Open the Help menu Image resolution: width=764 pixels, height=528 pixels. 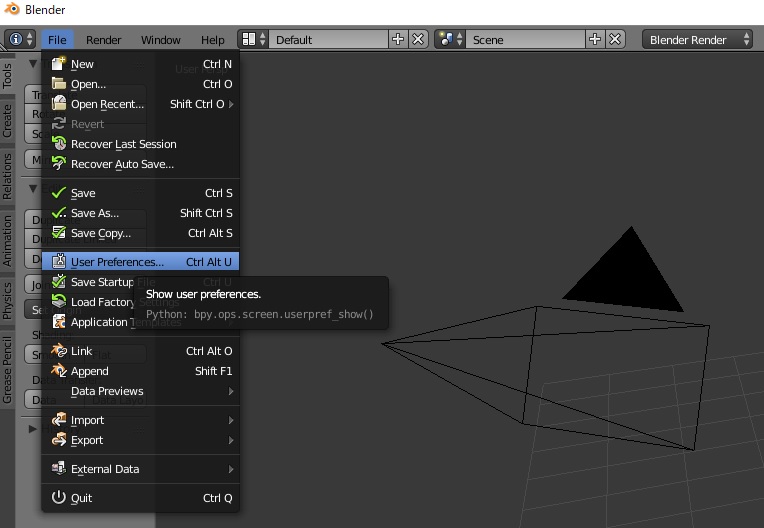[x=212, y=40]
